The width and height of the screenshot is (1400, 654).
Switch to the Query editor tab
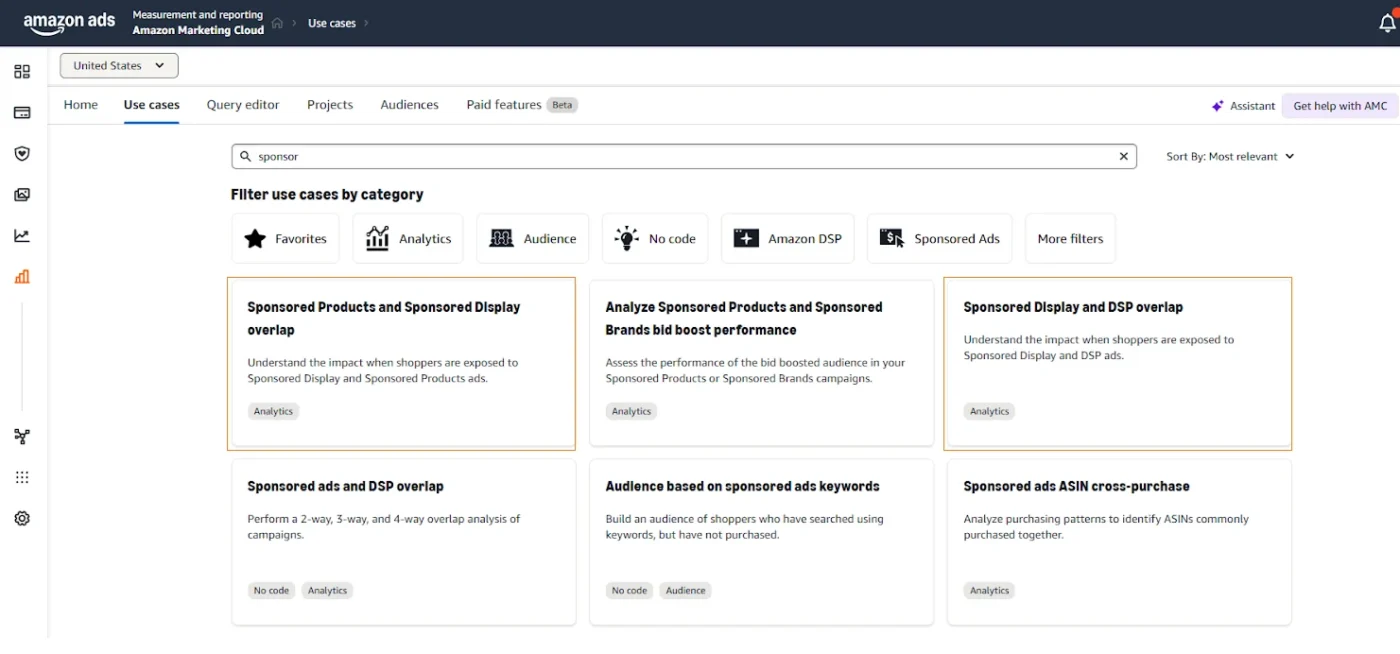[x=242, y=104]
